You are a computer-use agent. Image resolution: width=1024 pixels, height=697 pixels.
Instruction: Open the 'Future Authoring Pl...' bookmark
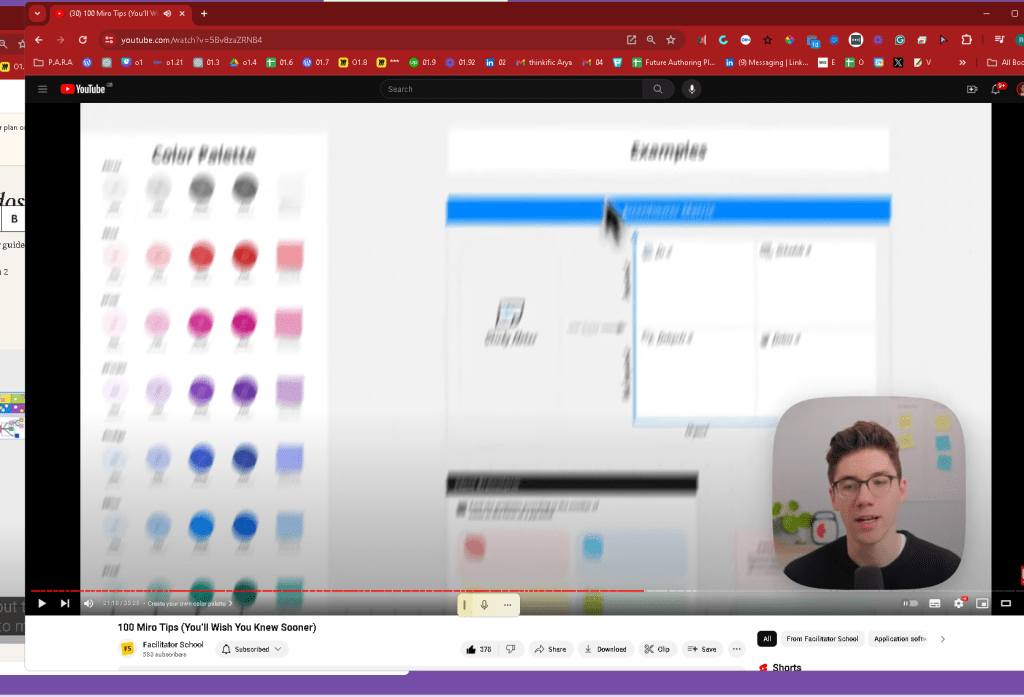click(673, 62)
